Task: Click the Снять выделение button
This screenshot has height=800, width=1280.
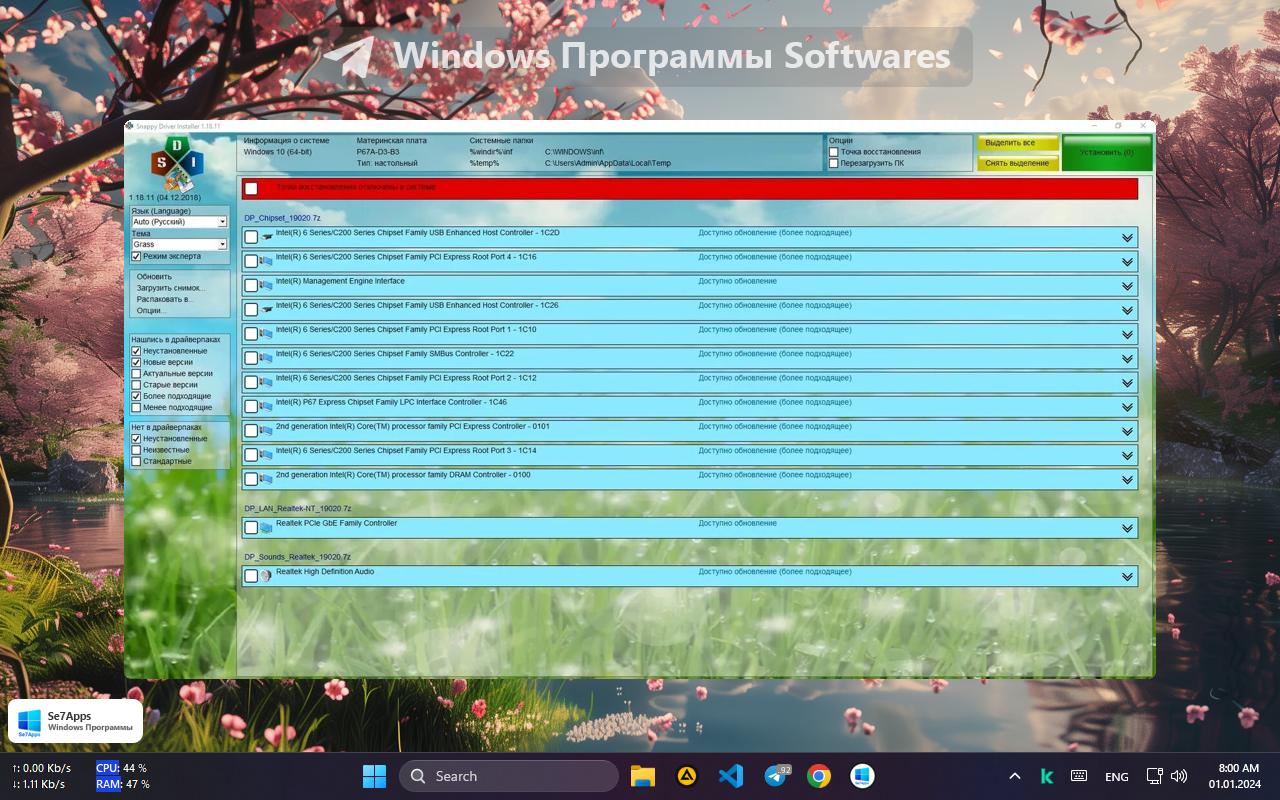Action: point(1018,163)
